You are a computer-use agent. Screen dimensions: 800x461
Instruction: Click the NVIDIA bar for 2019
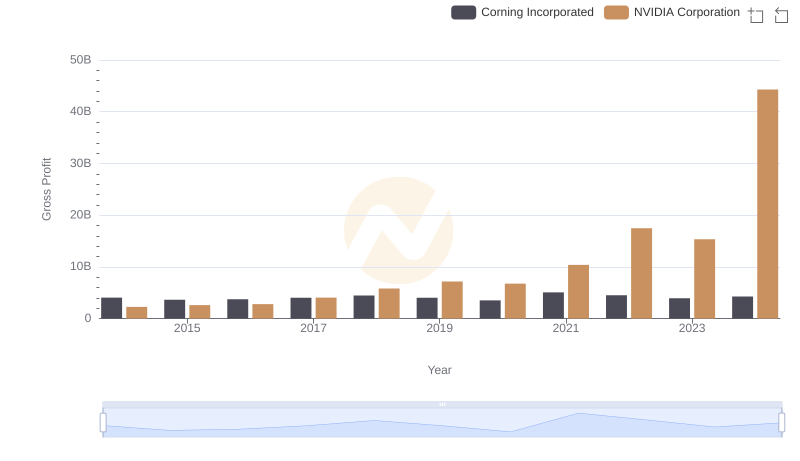pos(452,300)
